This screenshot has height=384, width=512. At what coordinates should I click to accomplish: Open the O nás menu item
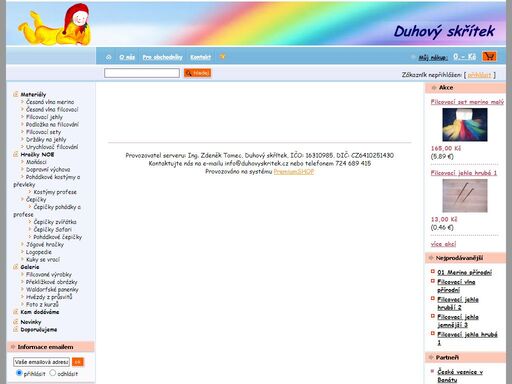pos(127,57)
